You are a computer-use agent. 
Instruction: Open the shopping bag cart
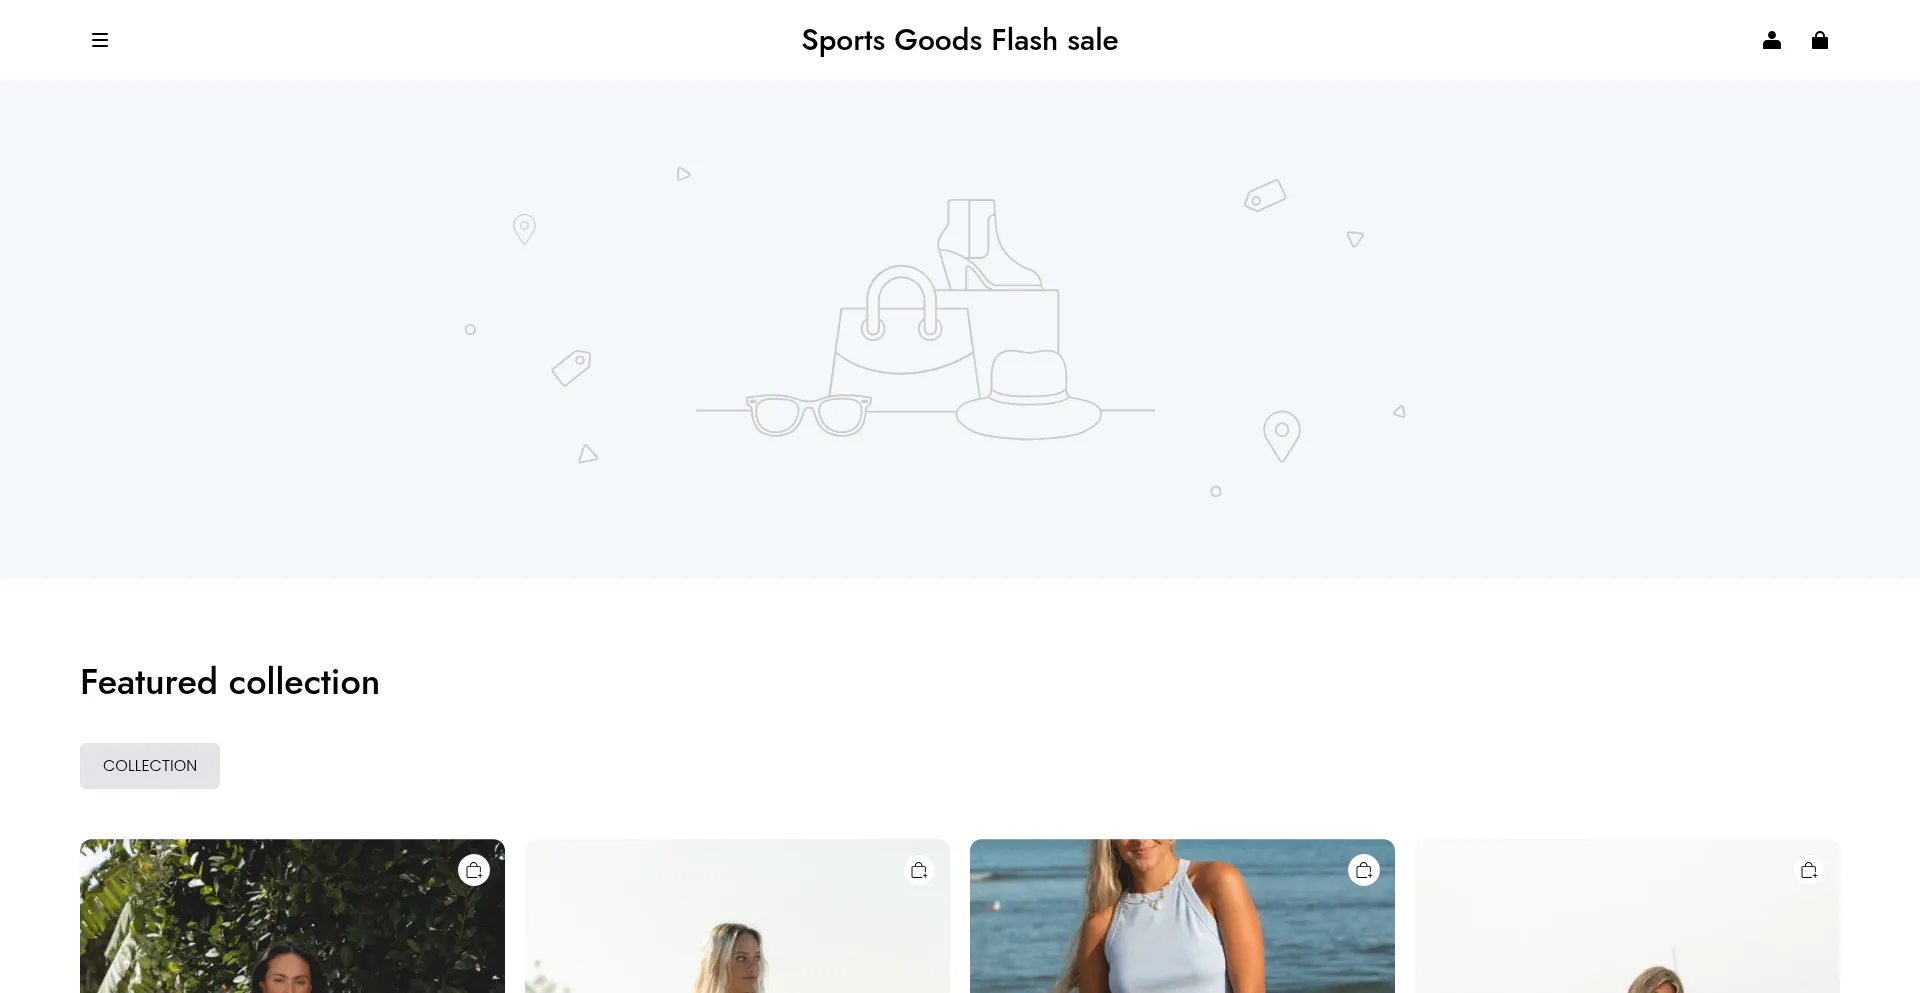[1820, 40]
